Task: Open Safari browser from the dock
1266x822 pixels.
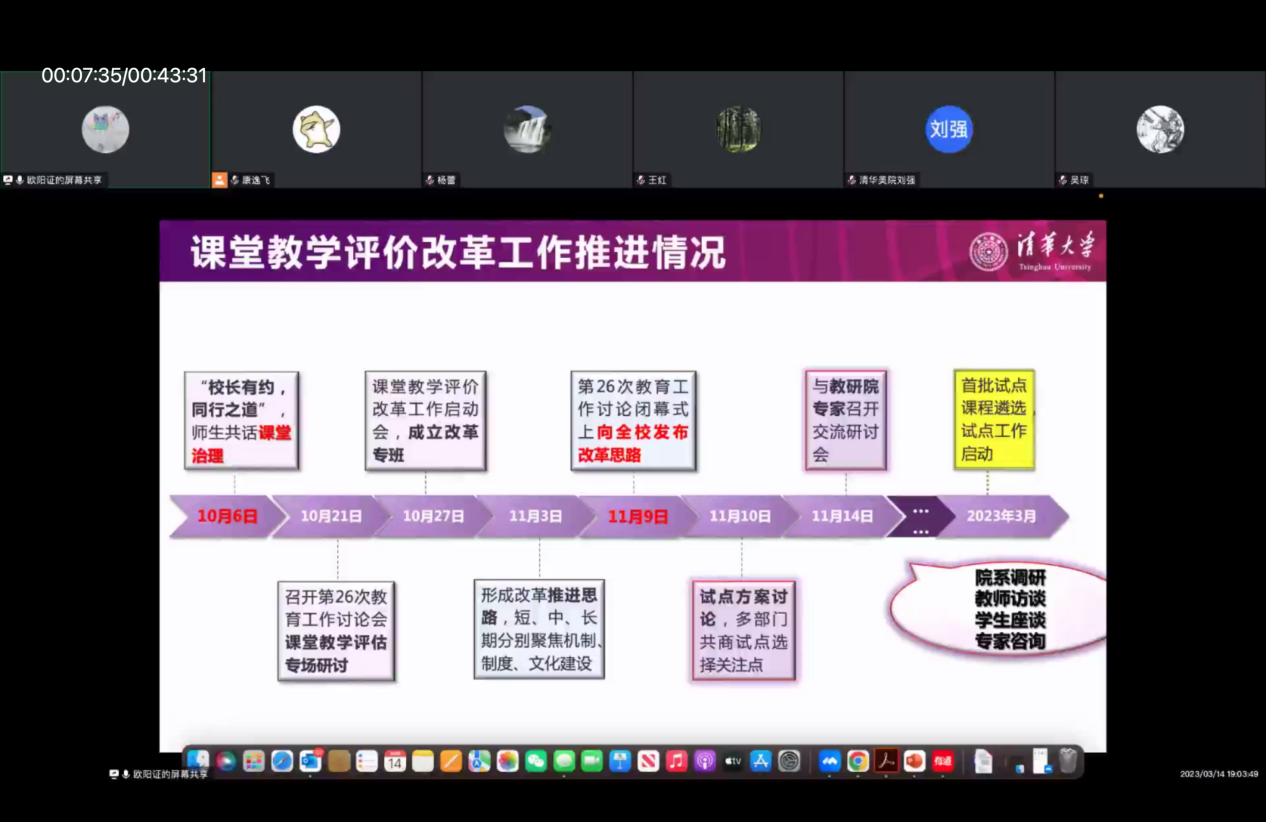Action: point(282,762)
